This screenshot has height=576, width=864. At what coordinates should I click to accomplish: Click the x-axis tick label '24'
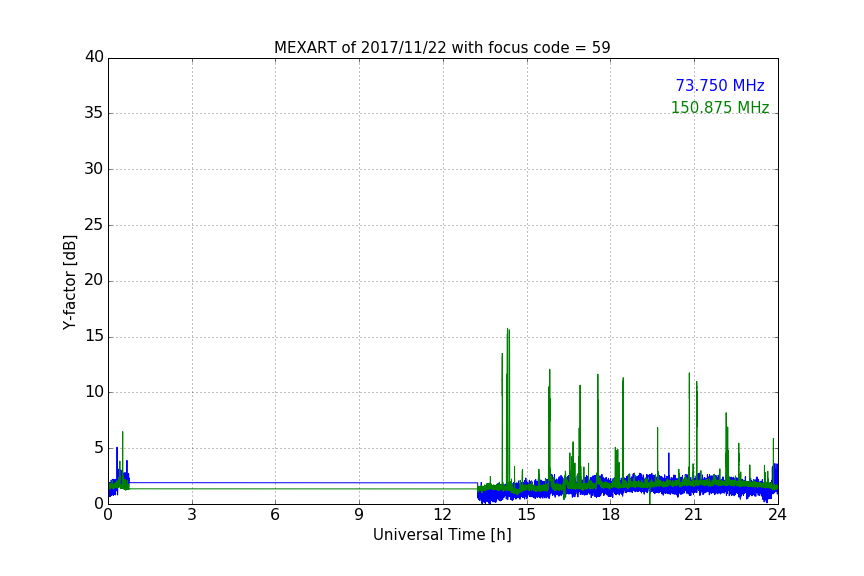click(x=777, y=515)
